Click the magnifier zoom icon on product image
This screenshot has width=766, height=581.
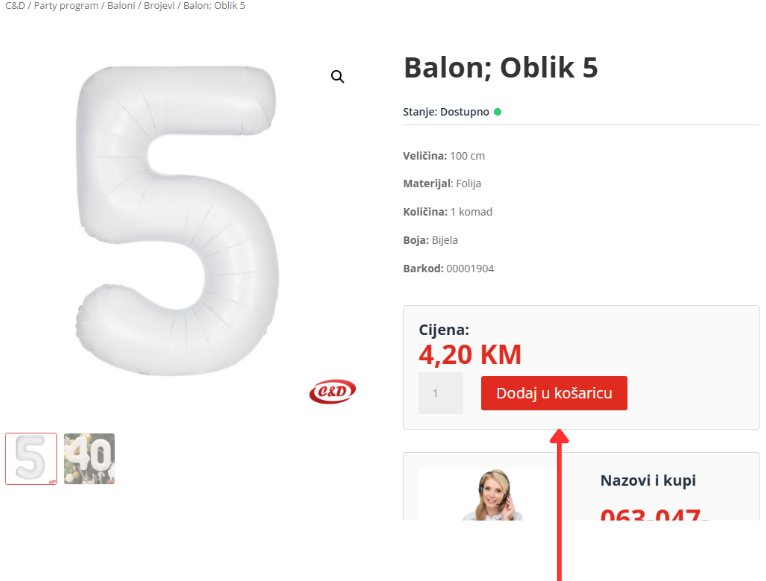pos(338,77)
